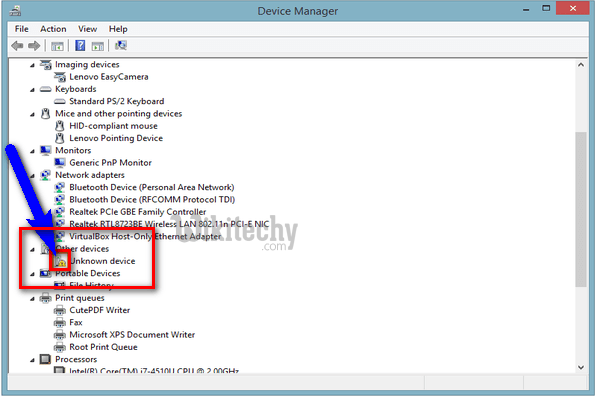Click the Processors category icon

46,359
